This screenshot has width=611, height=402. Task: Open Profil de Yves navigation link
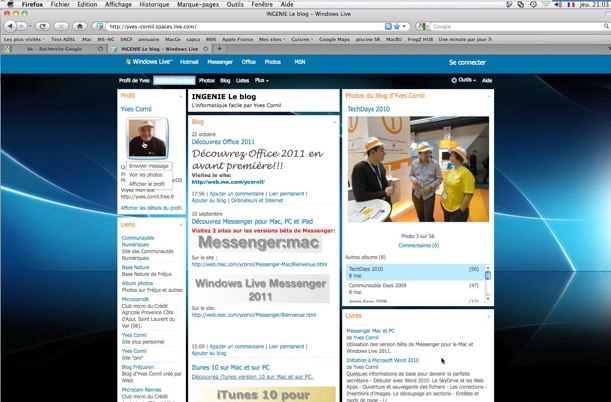pyautogui.click(x=134, y=80)
